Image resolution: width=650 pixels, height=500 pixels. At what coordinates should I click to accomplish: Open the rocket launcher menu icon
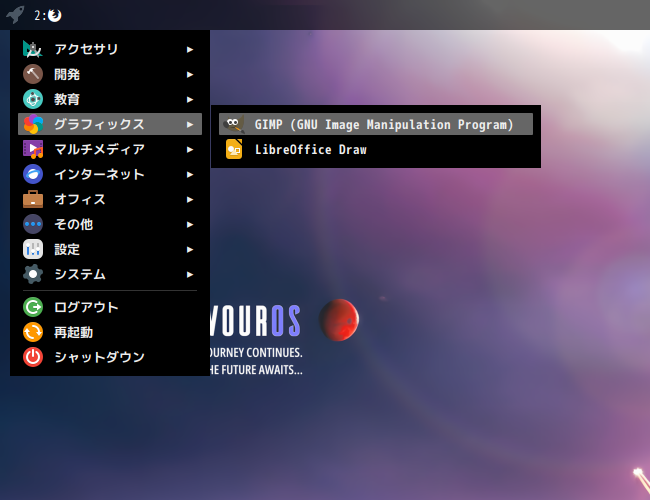(x=15, y=15)
